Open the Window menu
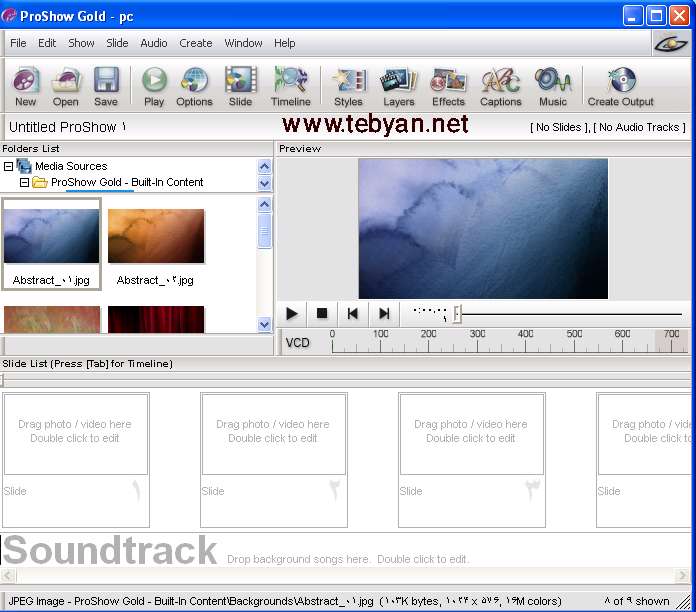The image size is (696, 612). 243,43
